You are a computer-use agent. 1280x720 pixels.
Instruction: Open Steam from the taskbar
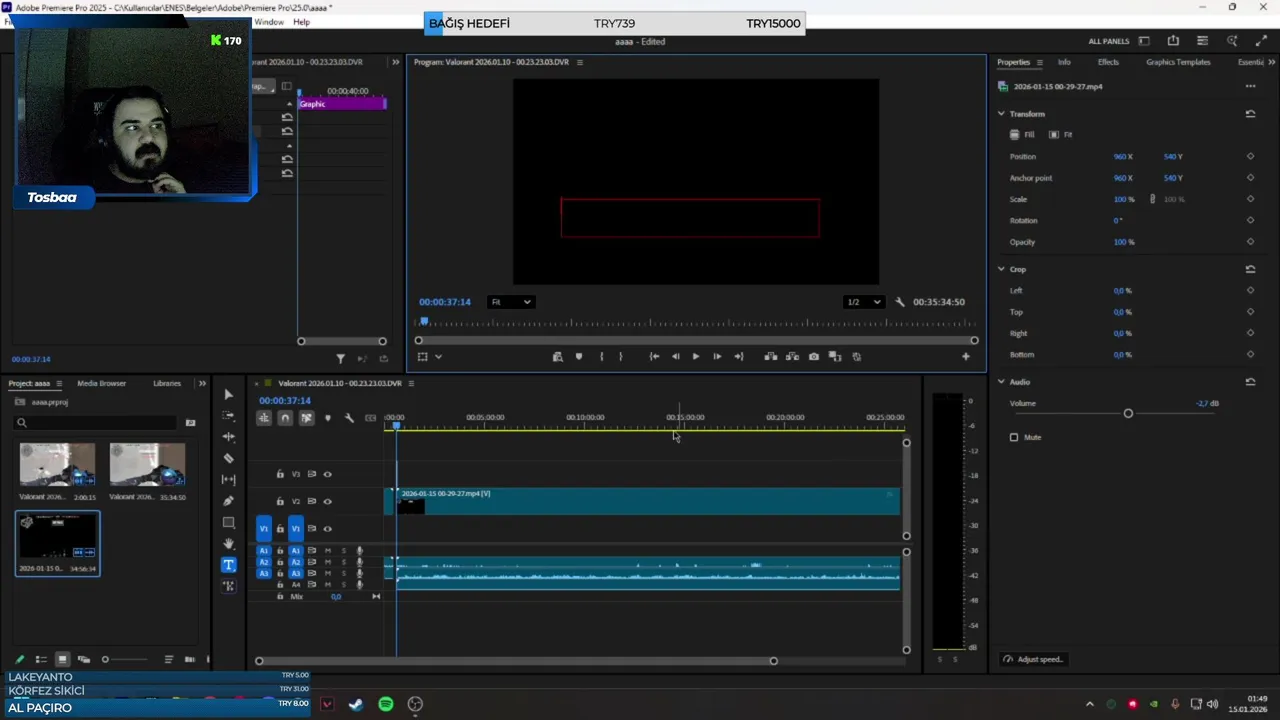coord(356,704)
